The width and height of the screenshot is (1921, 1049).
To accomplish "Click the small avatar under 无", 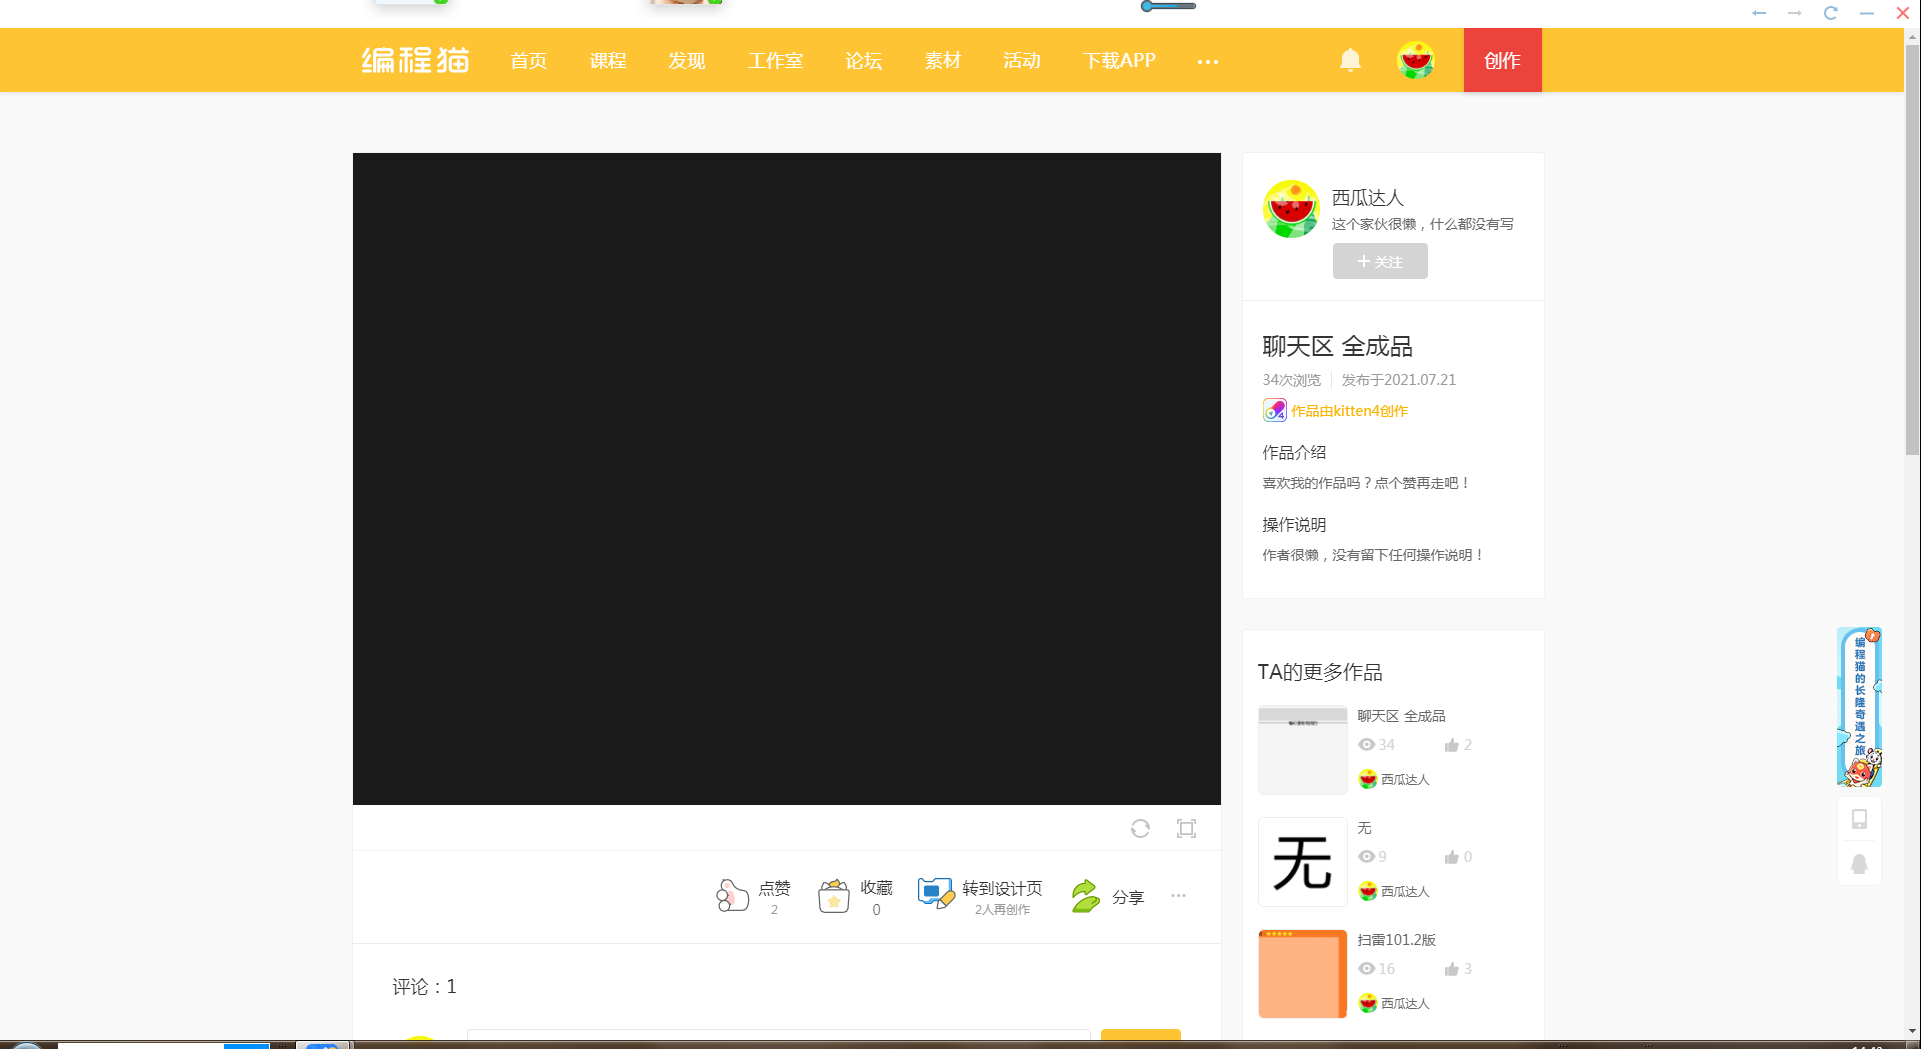I will (1367, 891).
